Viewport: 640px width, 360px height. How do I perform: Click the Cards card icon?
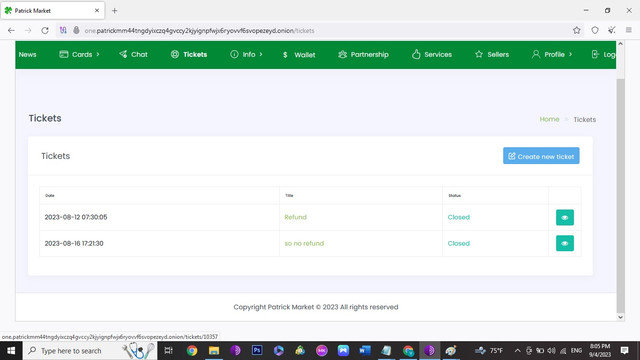(64, 54)
